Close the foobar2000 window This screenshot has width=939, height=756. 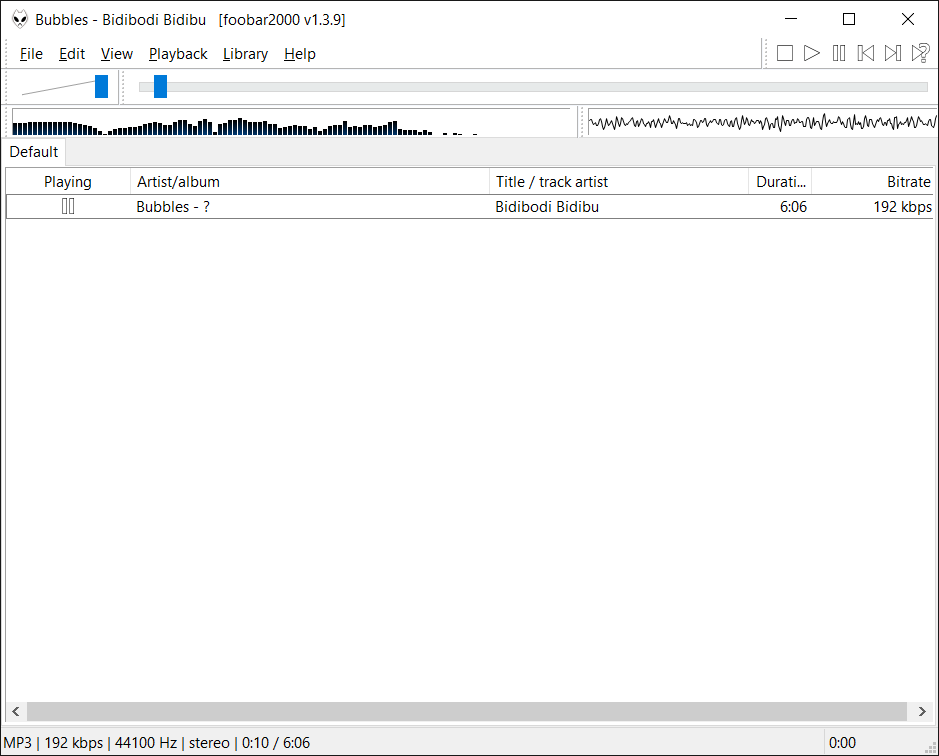(x=907, y=19)
